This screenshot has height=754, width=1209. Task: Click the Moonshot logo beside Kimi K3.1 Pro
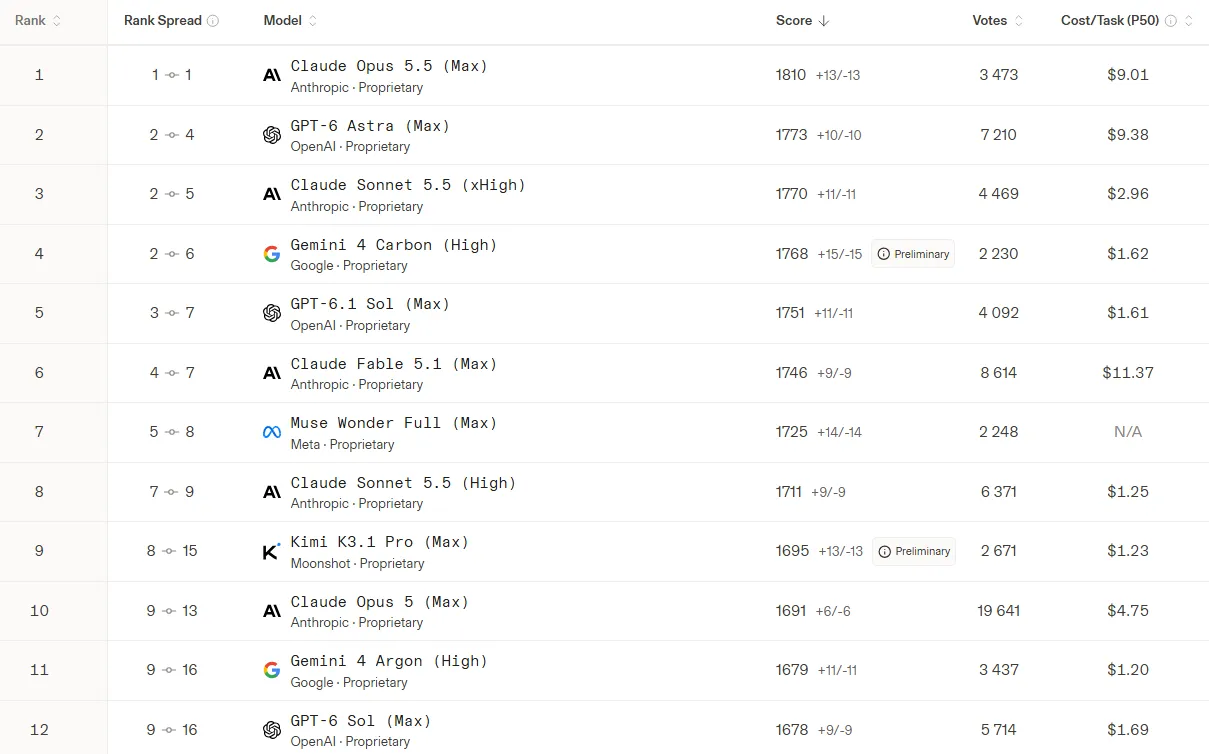pos(271,551)
